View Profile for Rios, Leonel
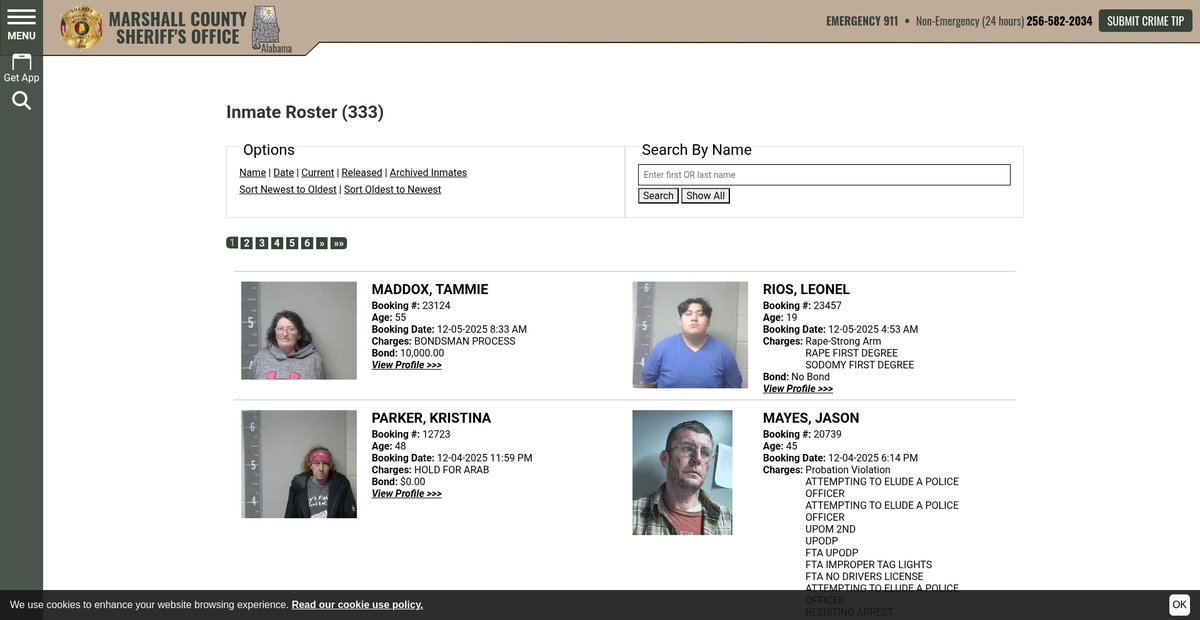 [798, 389]
